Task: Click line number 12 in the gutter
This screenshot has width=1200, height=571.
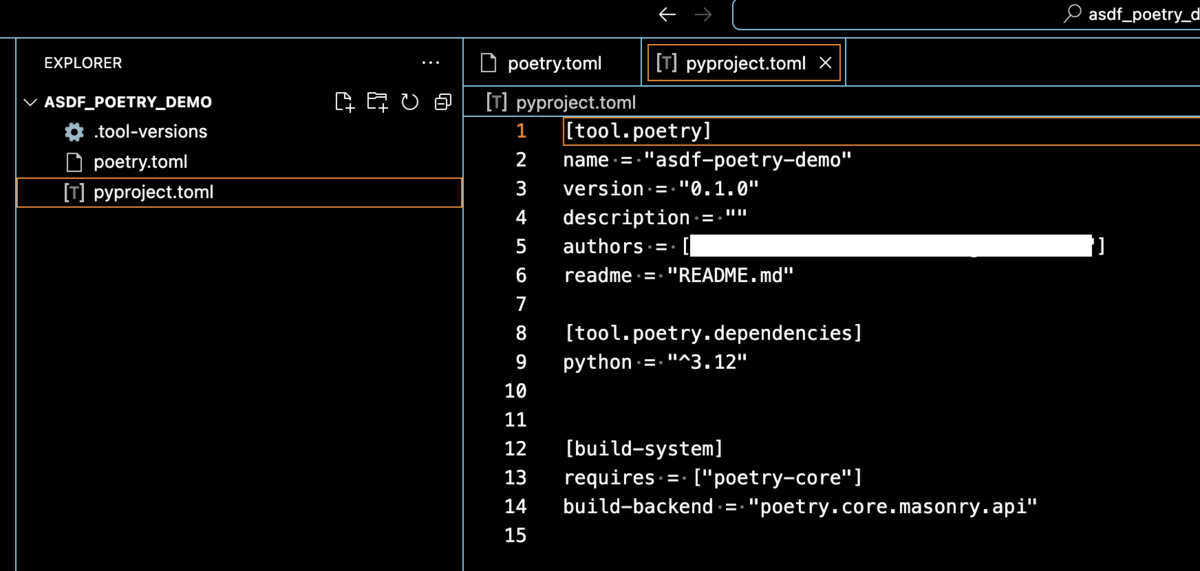Action: tap(515, 449)
